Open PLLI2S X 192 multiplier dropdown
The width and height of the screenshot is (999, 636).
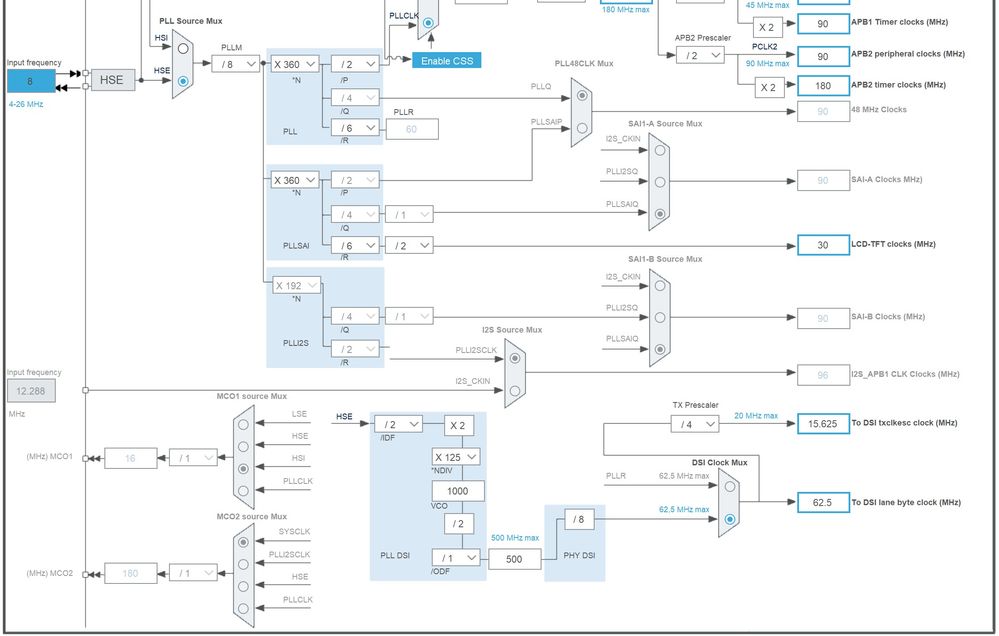click(x=296, y=285)
